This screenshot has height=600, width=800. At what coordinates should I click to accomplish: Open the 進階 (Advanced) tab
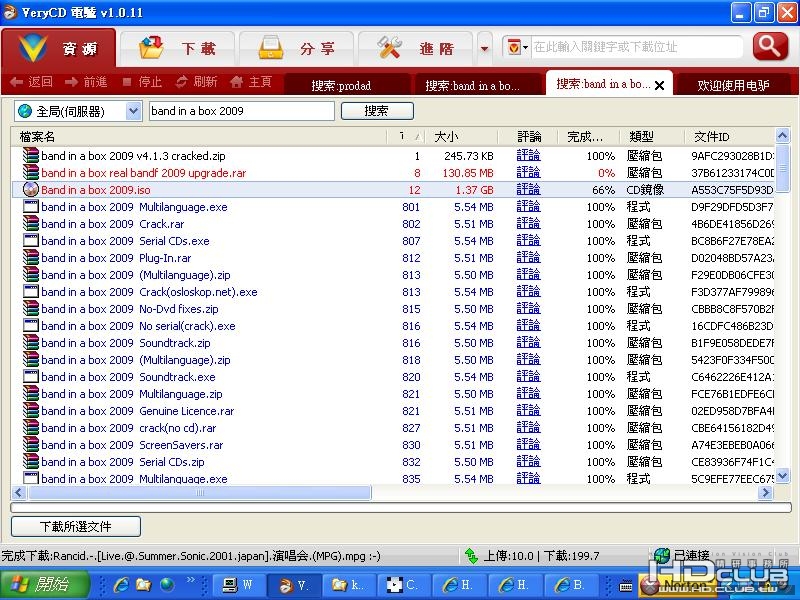416,48
